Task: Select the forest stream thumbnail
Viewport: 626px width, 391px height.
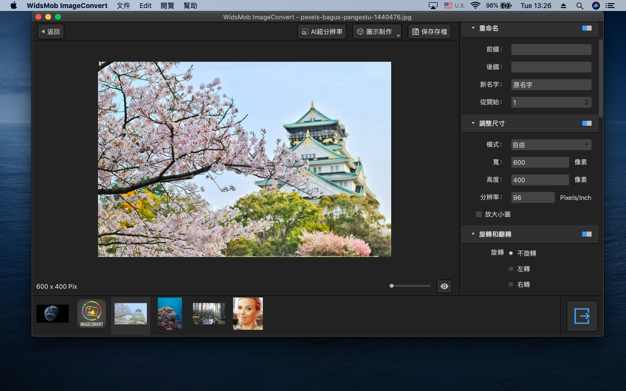Action: [209, 314]
